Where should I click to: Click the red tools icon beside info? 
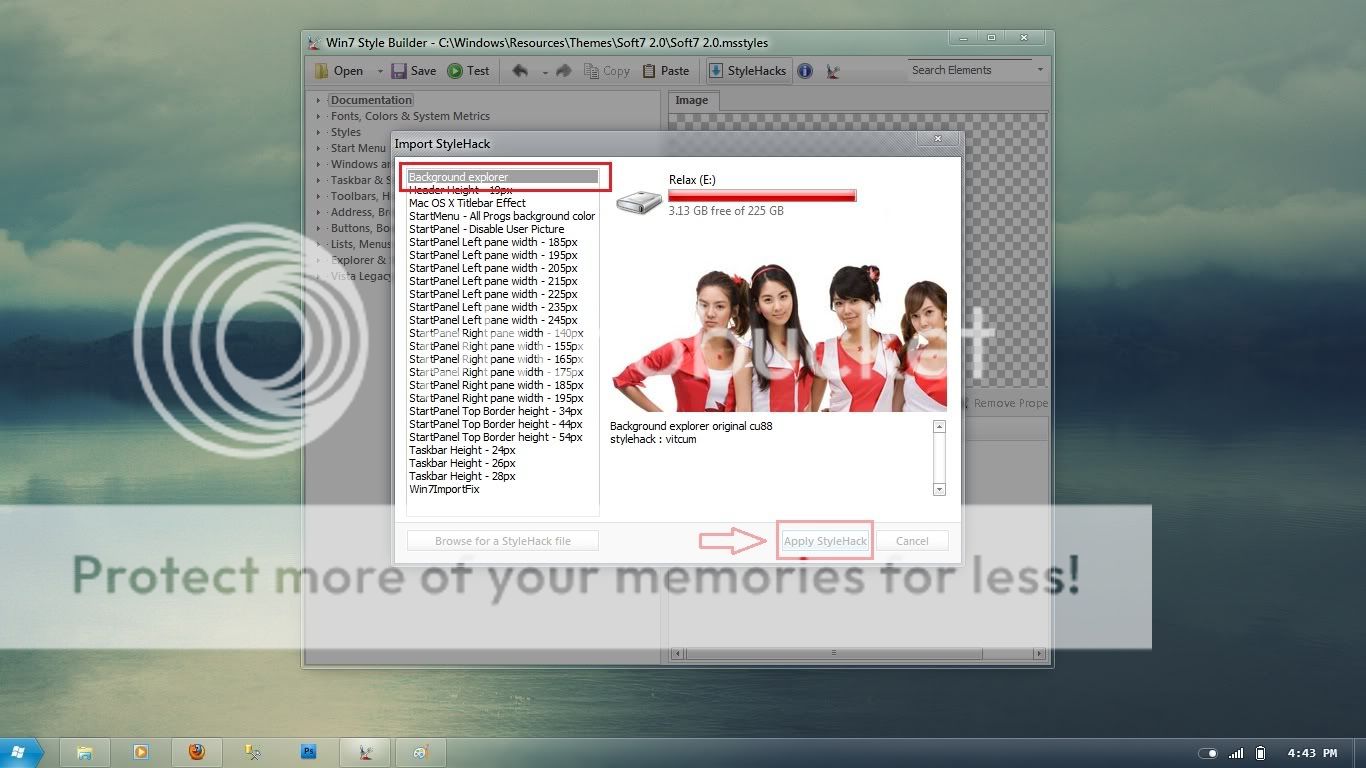click(833, 71)
